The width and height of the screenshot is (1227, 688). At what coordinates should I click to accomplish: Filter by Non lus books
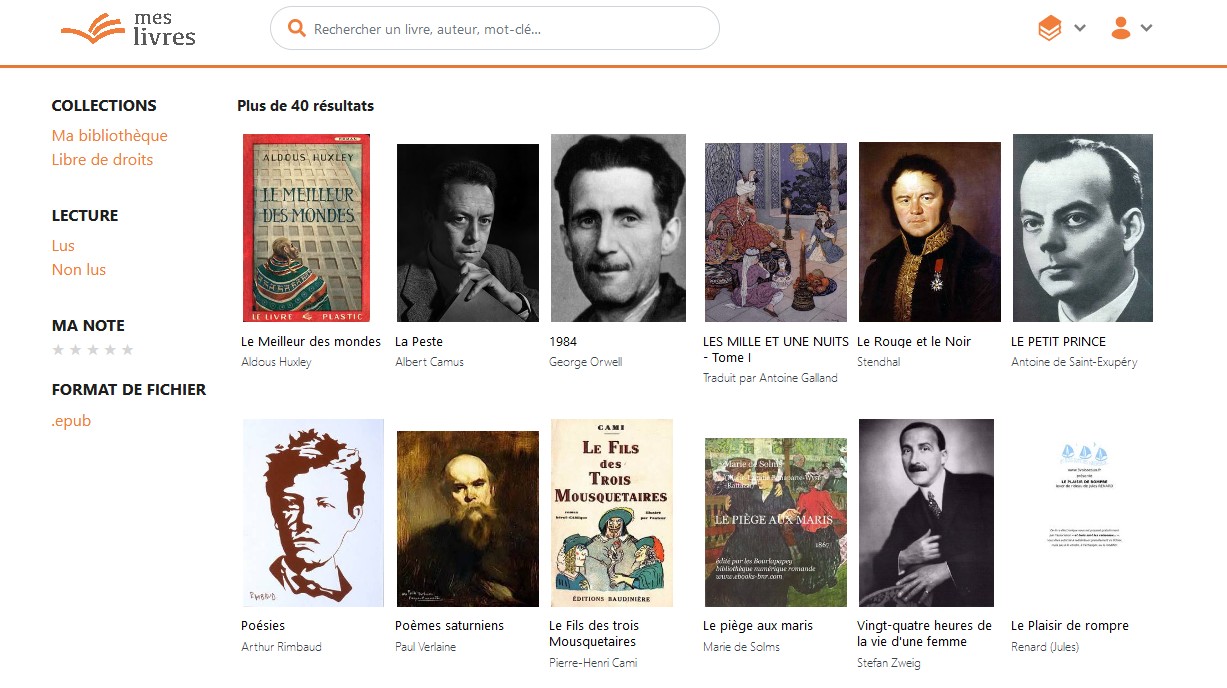pos(79,270)
